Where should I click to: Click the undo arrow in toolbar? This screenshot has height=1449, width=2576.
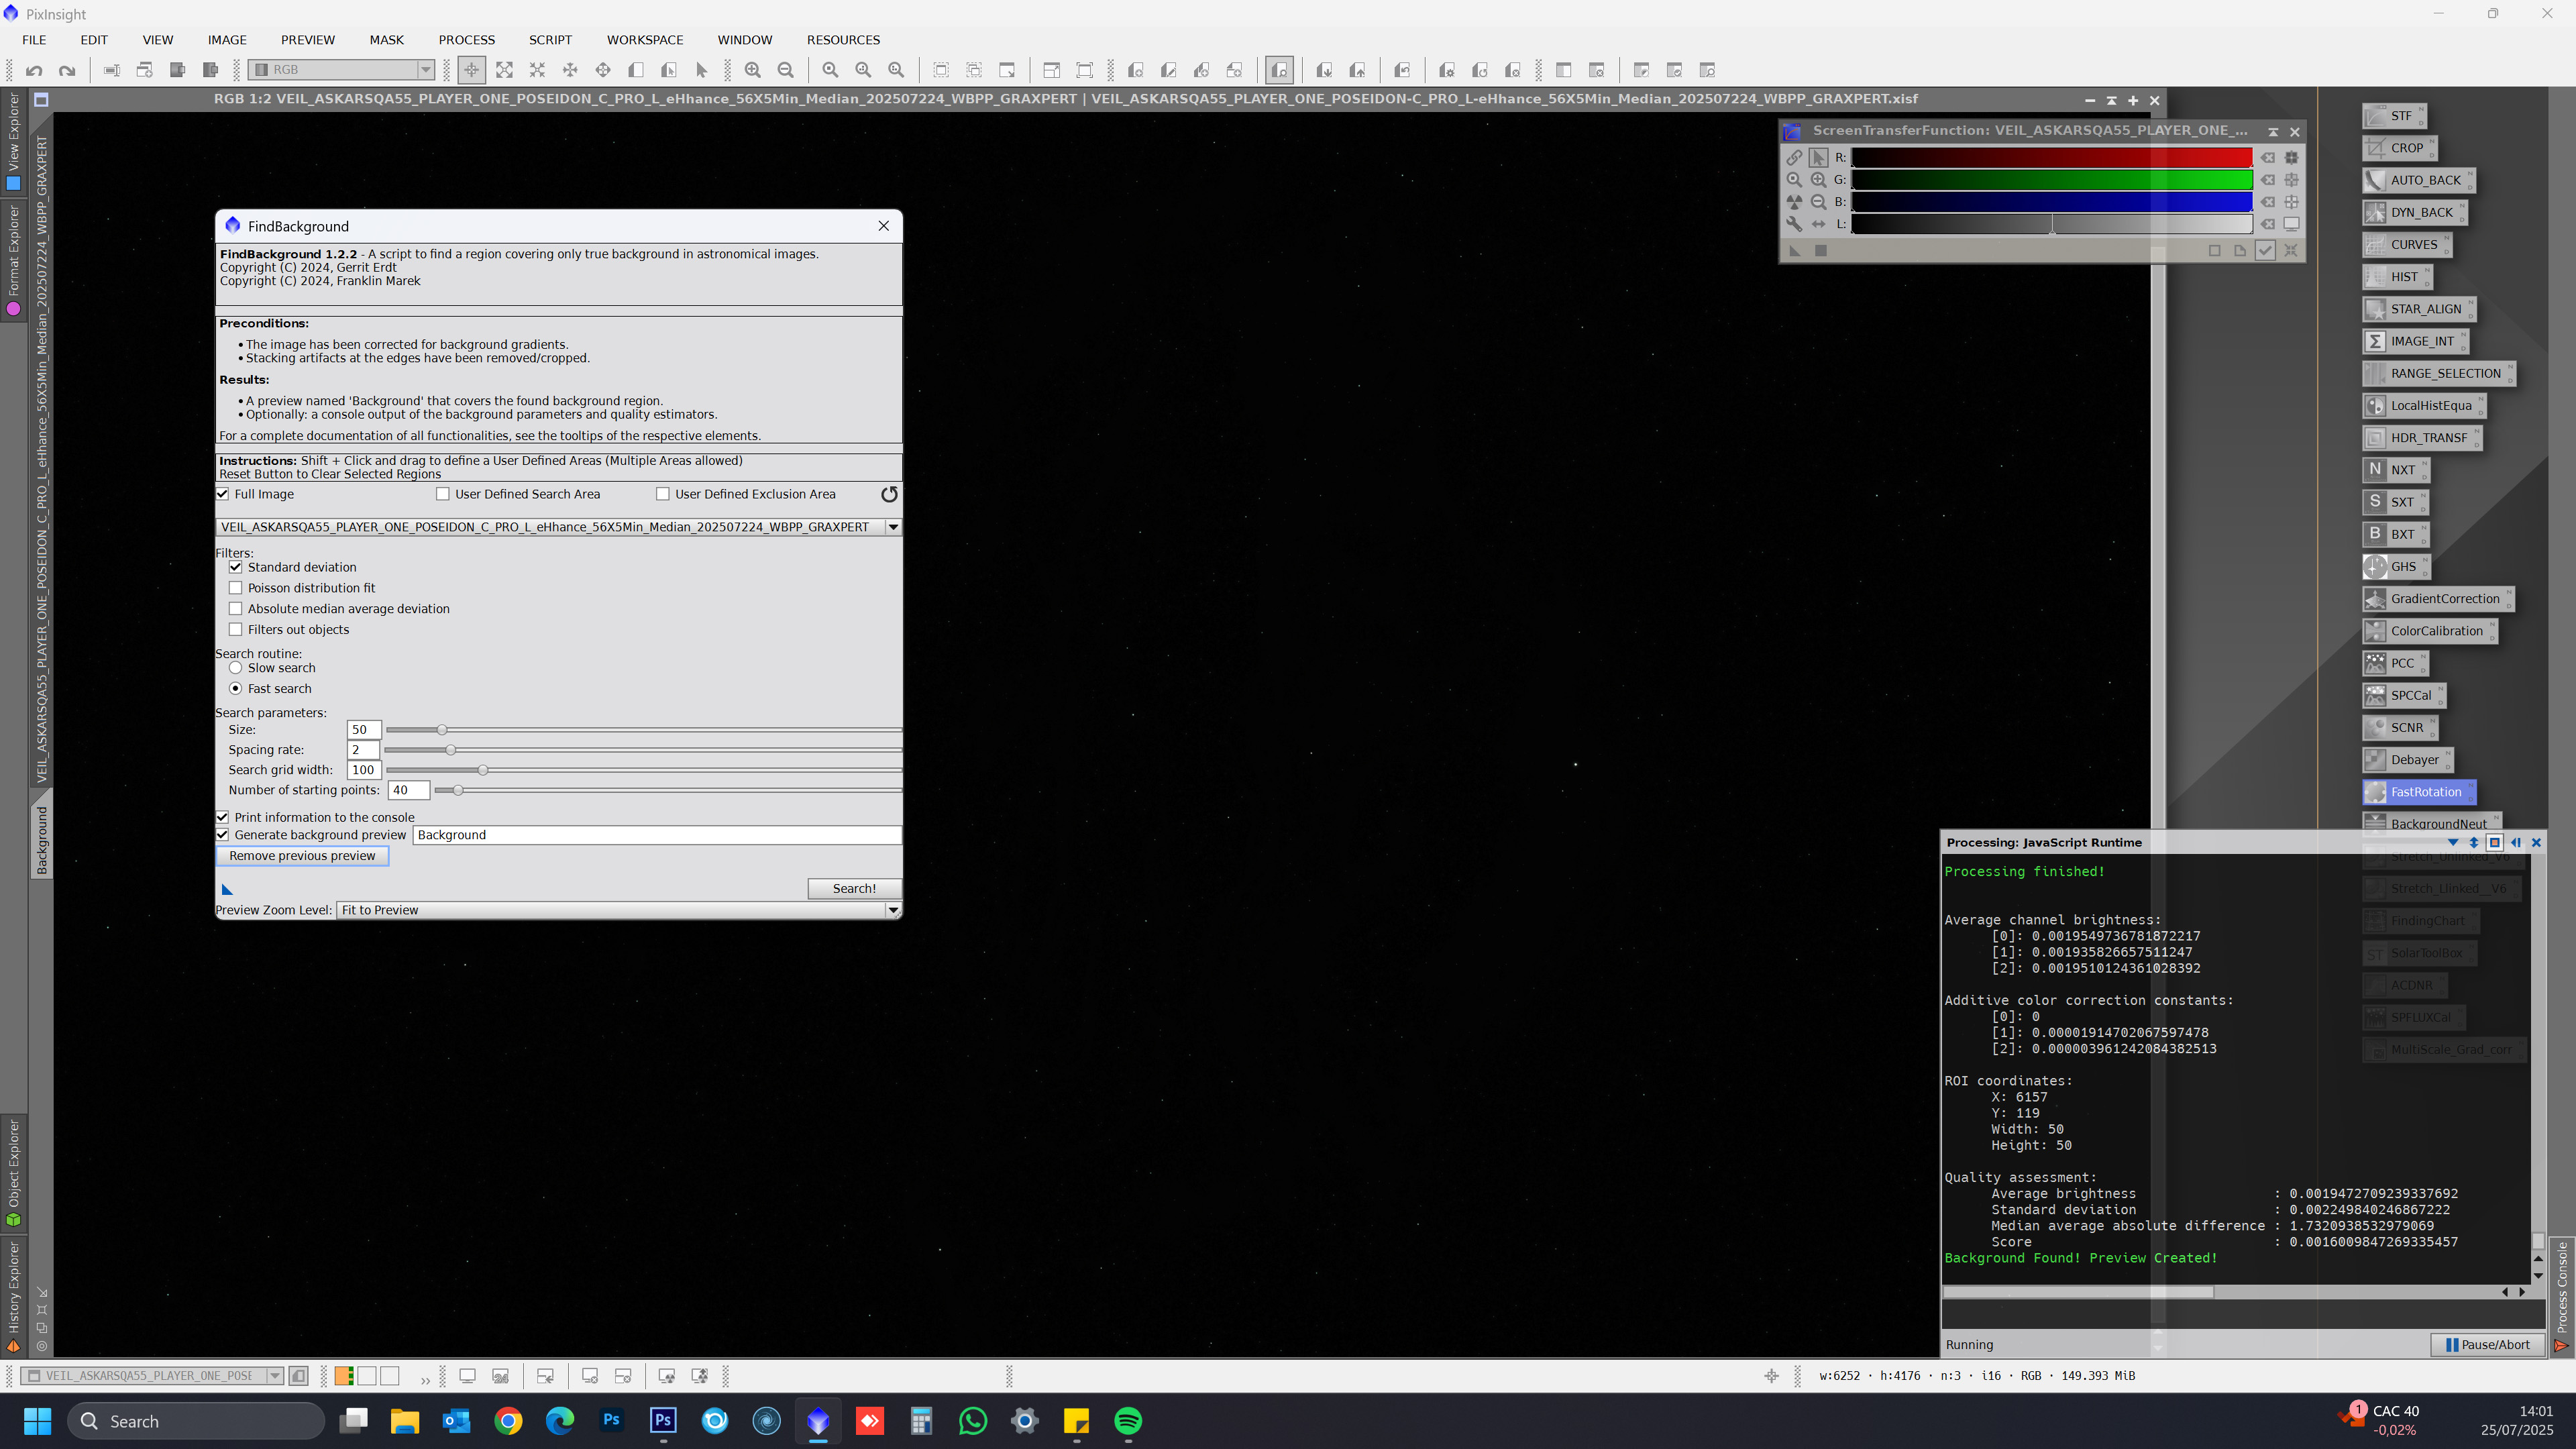[34, 70]
